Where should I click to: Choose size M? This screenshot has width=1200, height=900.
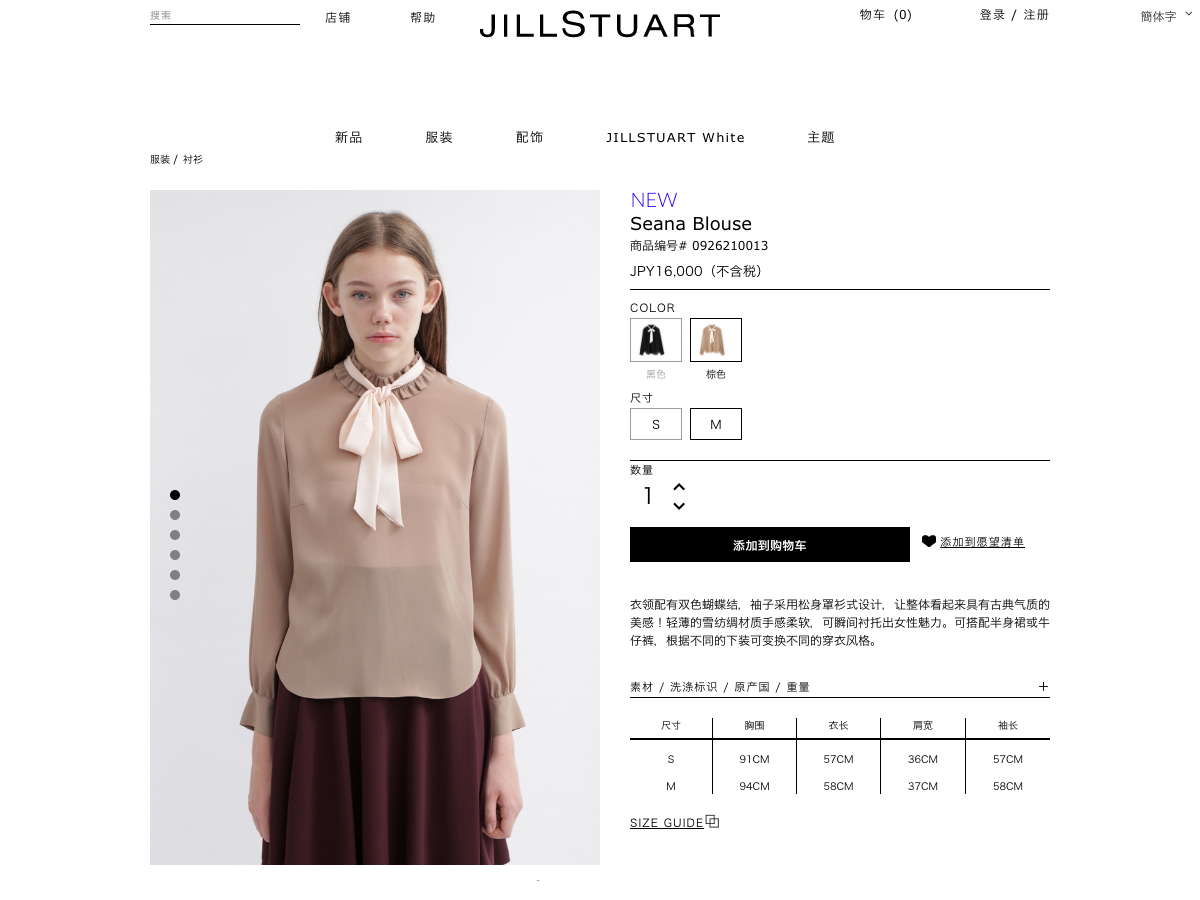tap(716, 424)
